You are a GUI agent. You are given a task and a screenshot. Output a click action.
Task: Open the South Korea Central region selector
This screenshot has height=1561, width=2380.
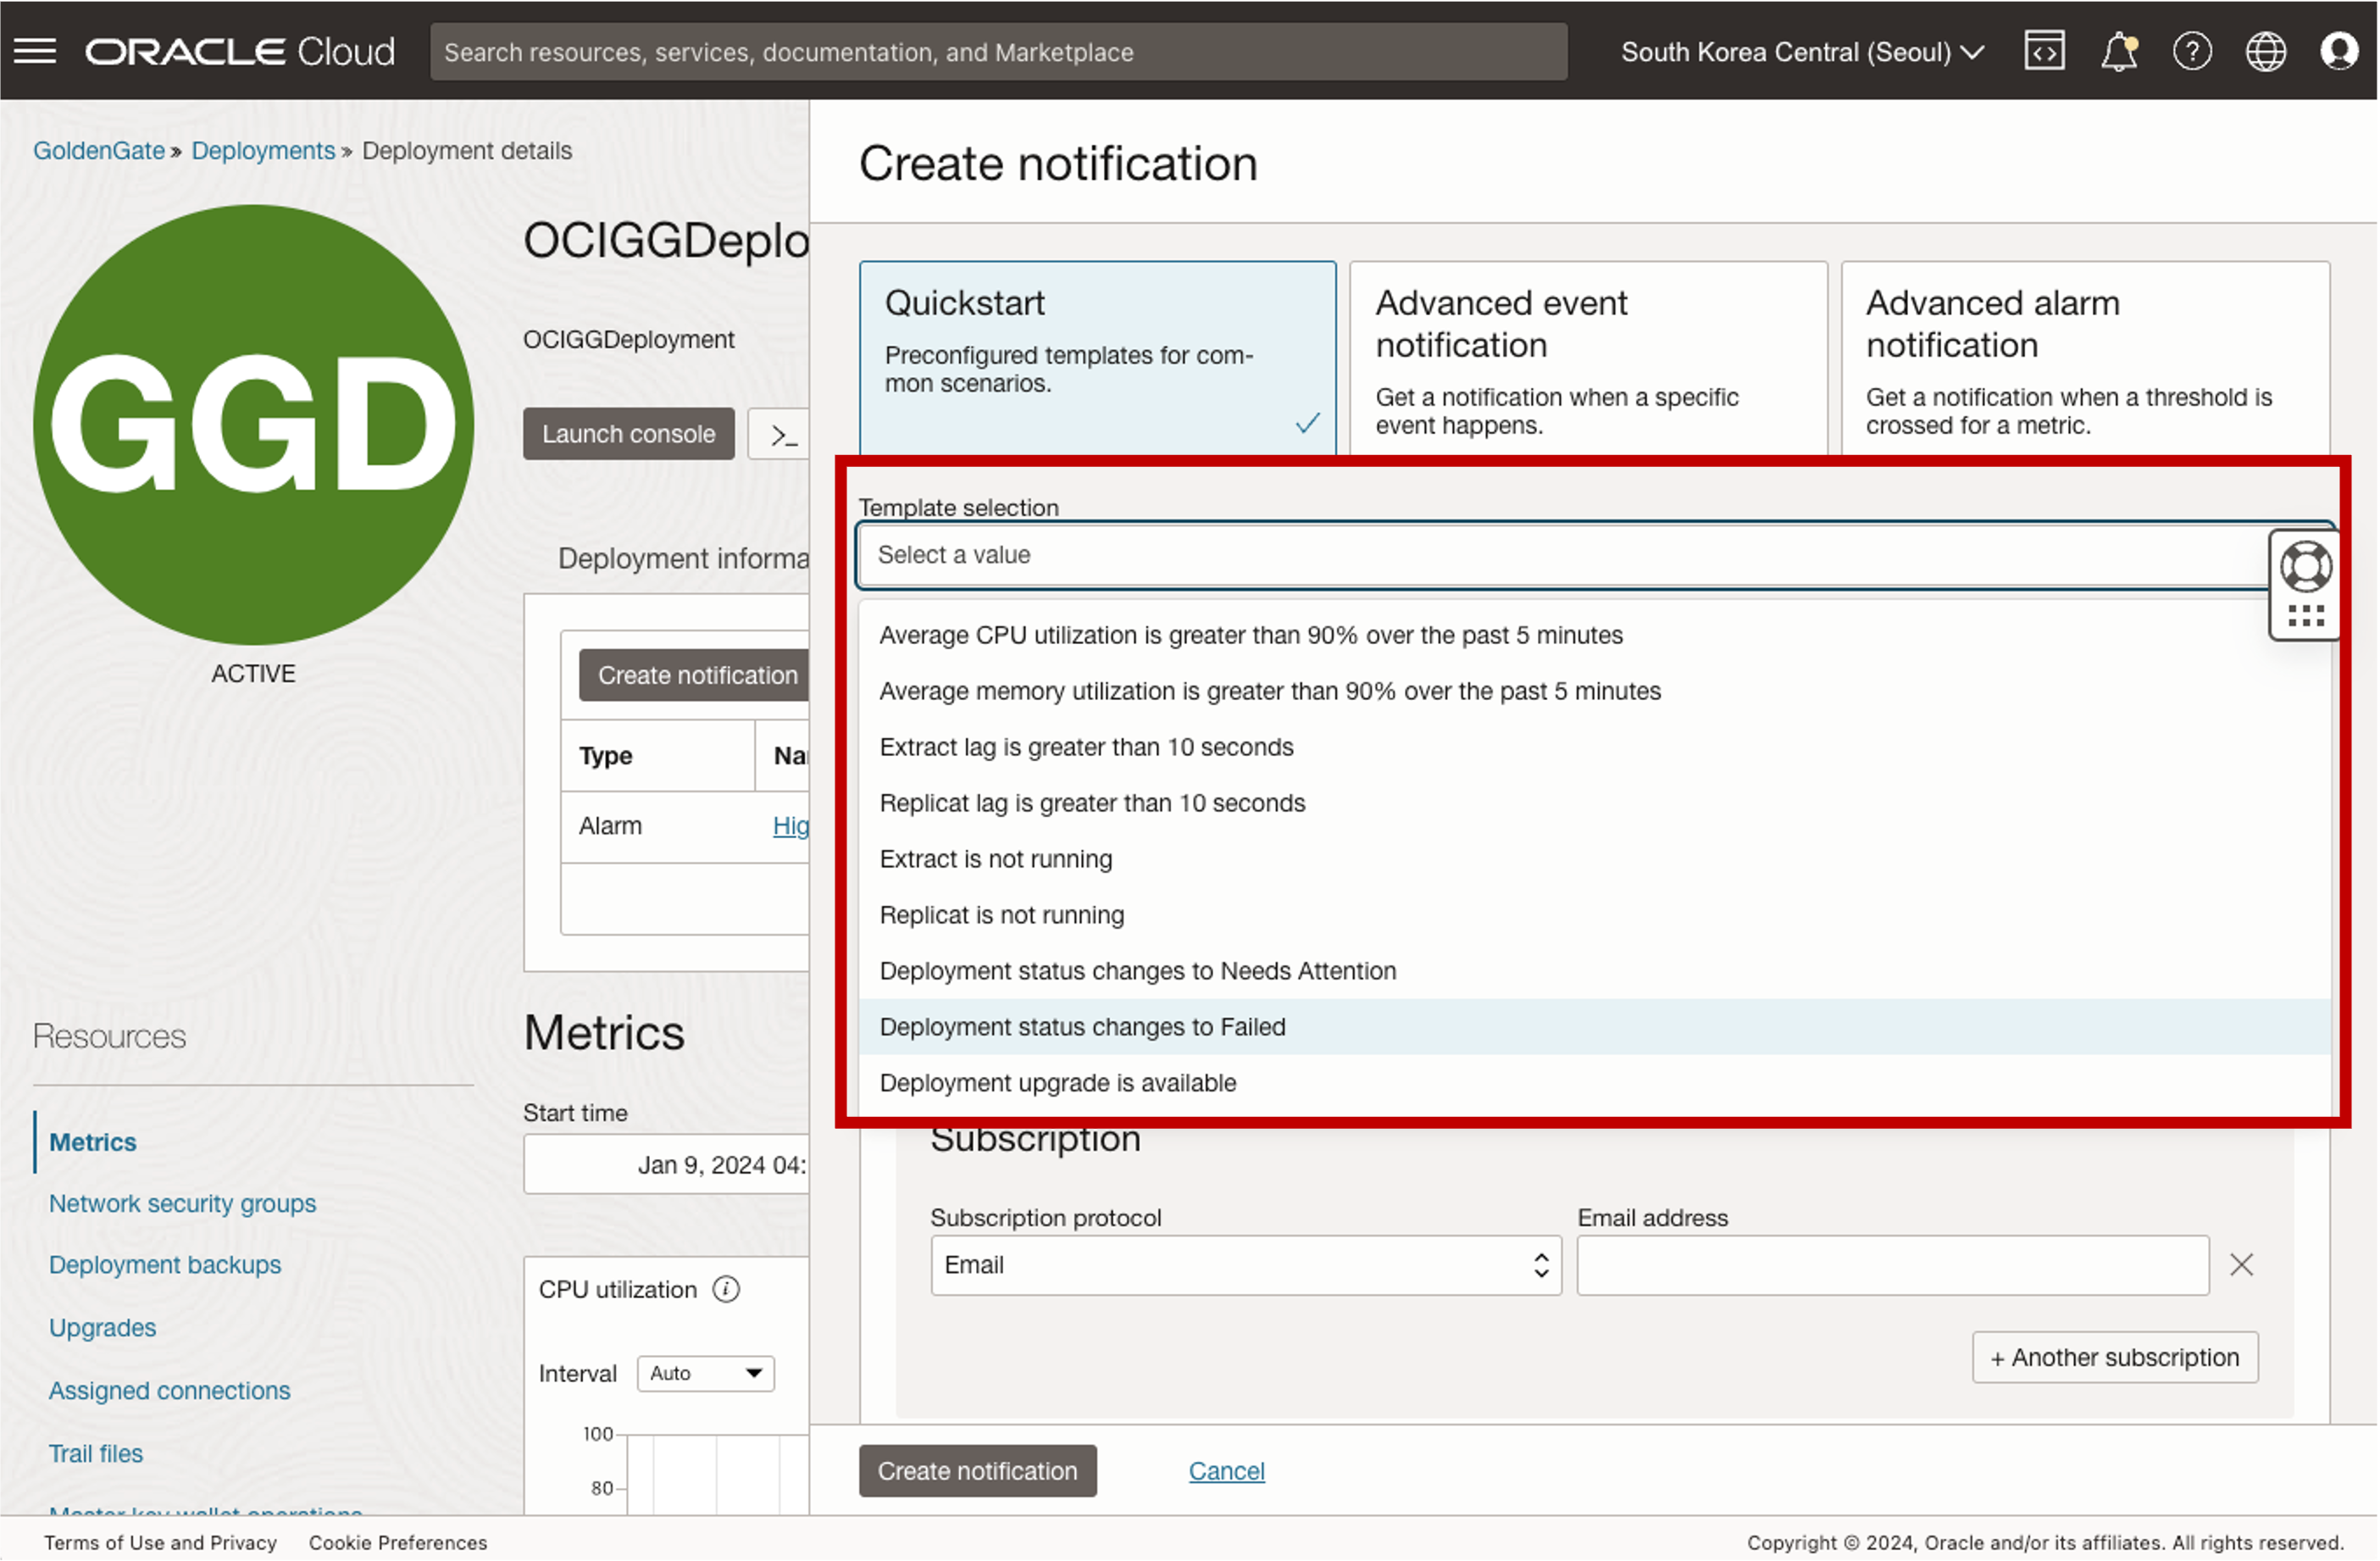pos(1802,51)
